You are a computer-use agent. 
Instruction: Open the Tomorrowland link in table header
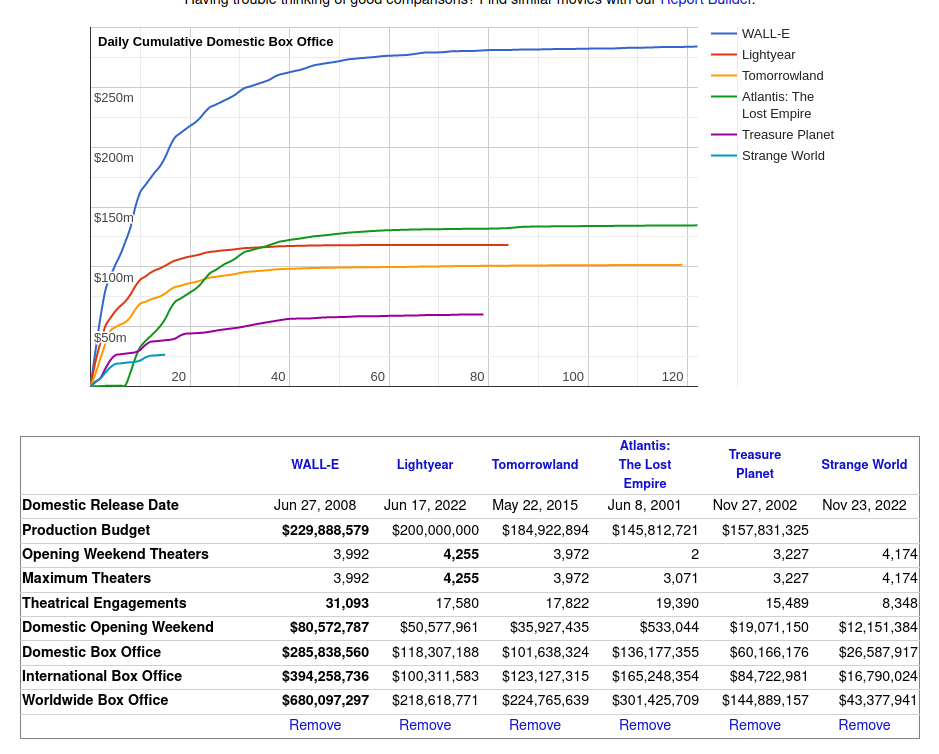coord(535,465)
